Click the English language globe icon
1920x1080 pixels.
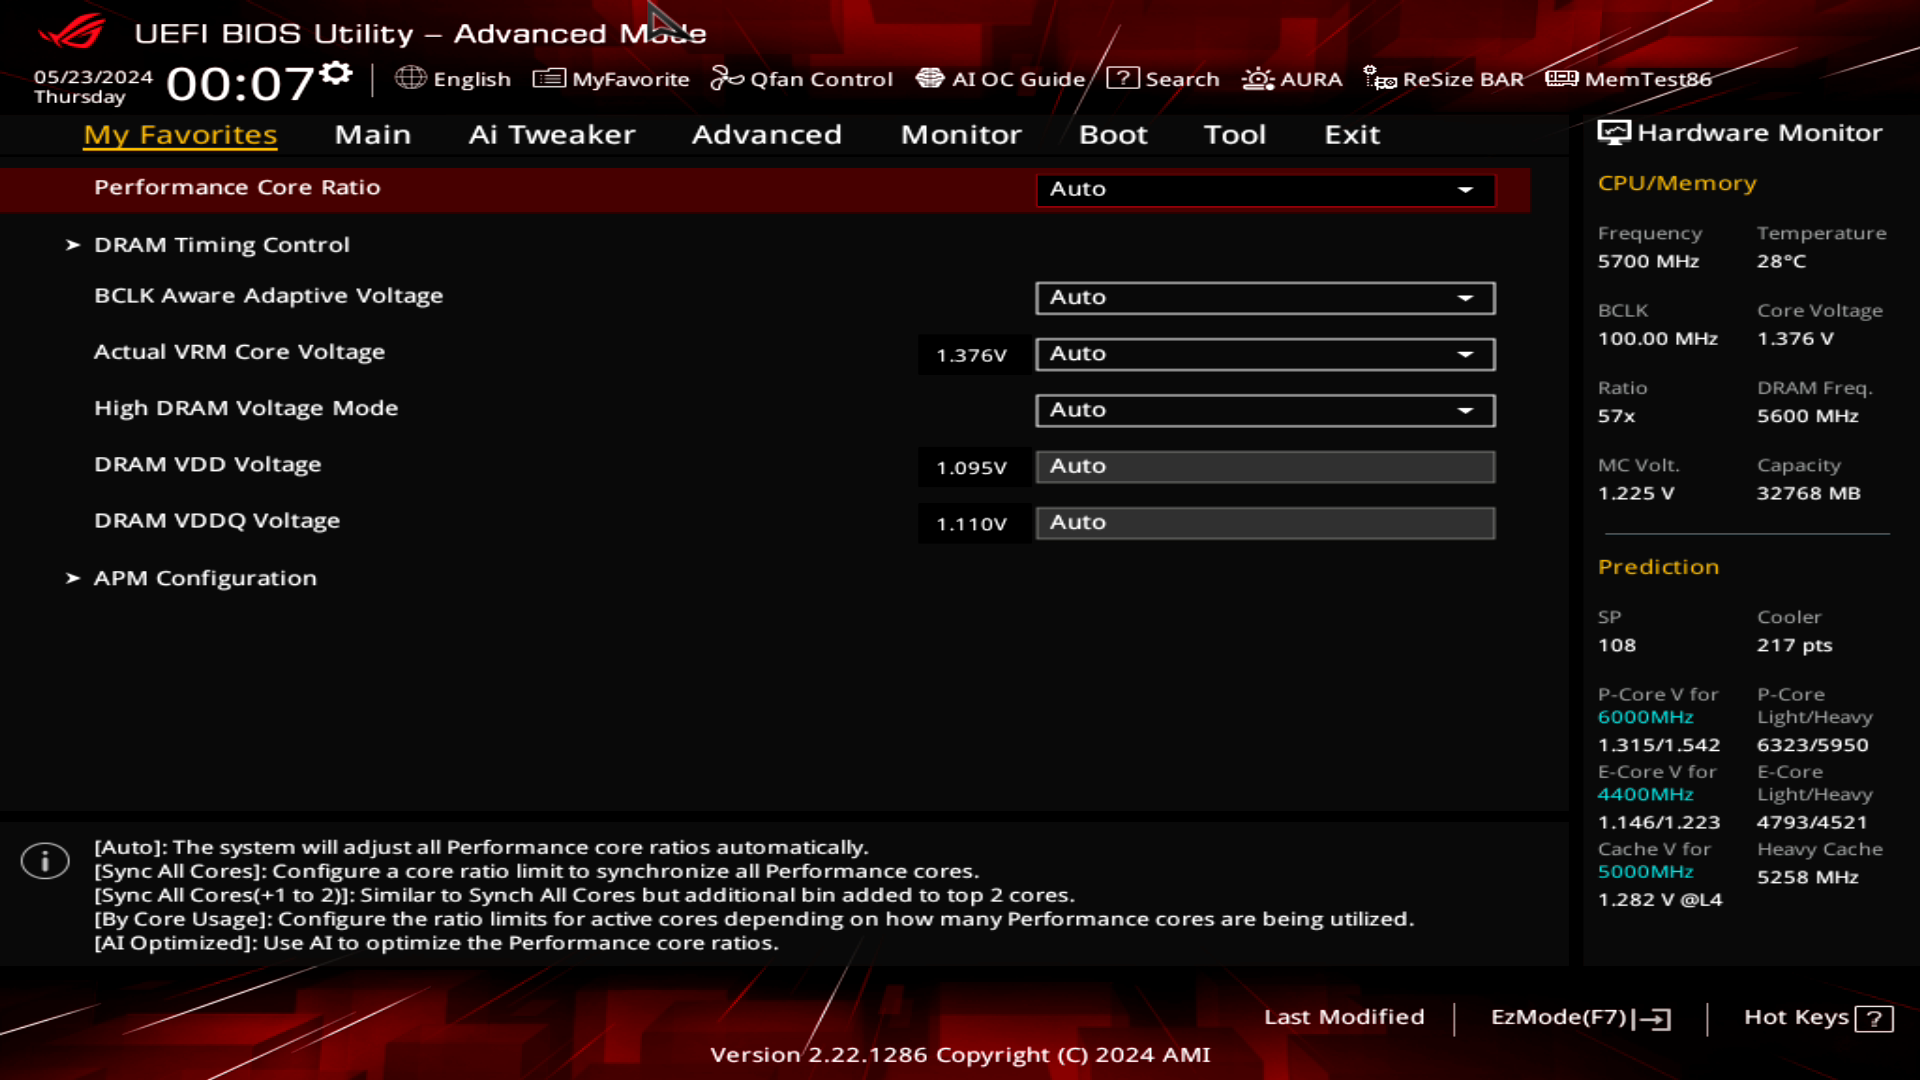click(x=410, y=78)
